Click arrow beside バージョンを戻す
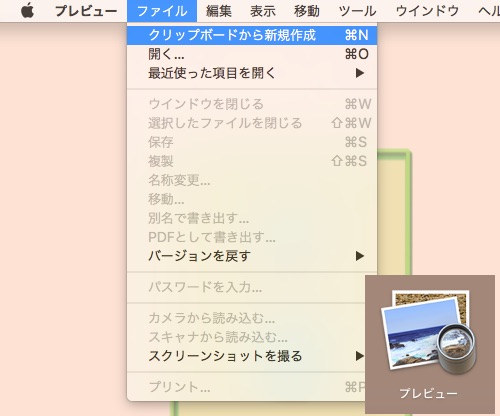500x416 pixels. [x=360, y=256]
